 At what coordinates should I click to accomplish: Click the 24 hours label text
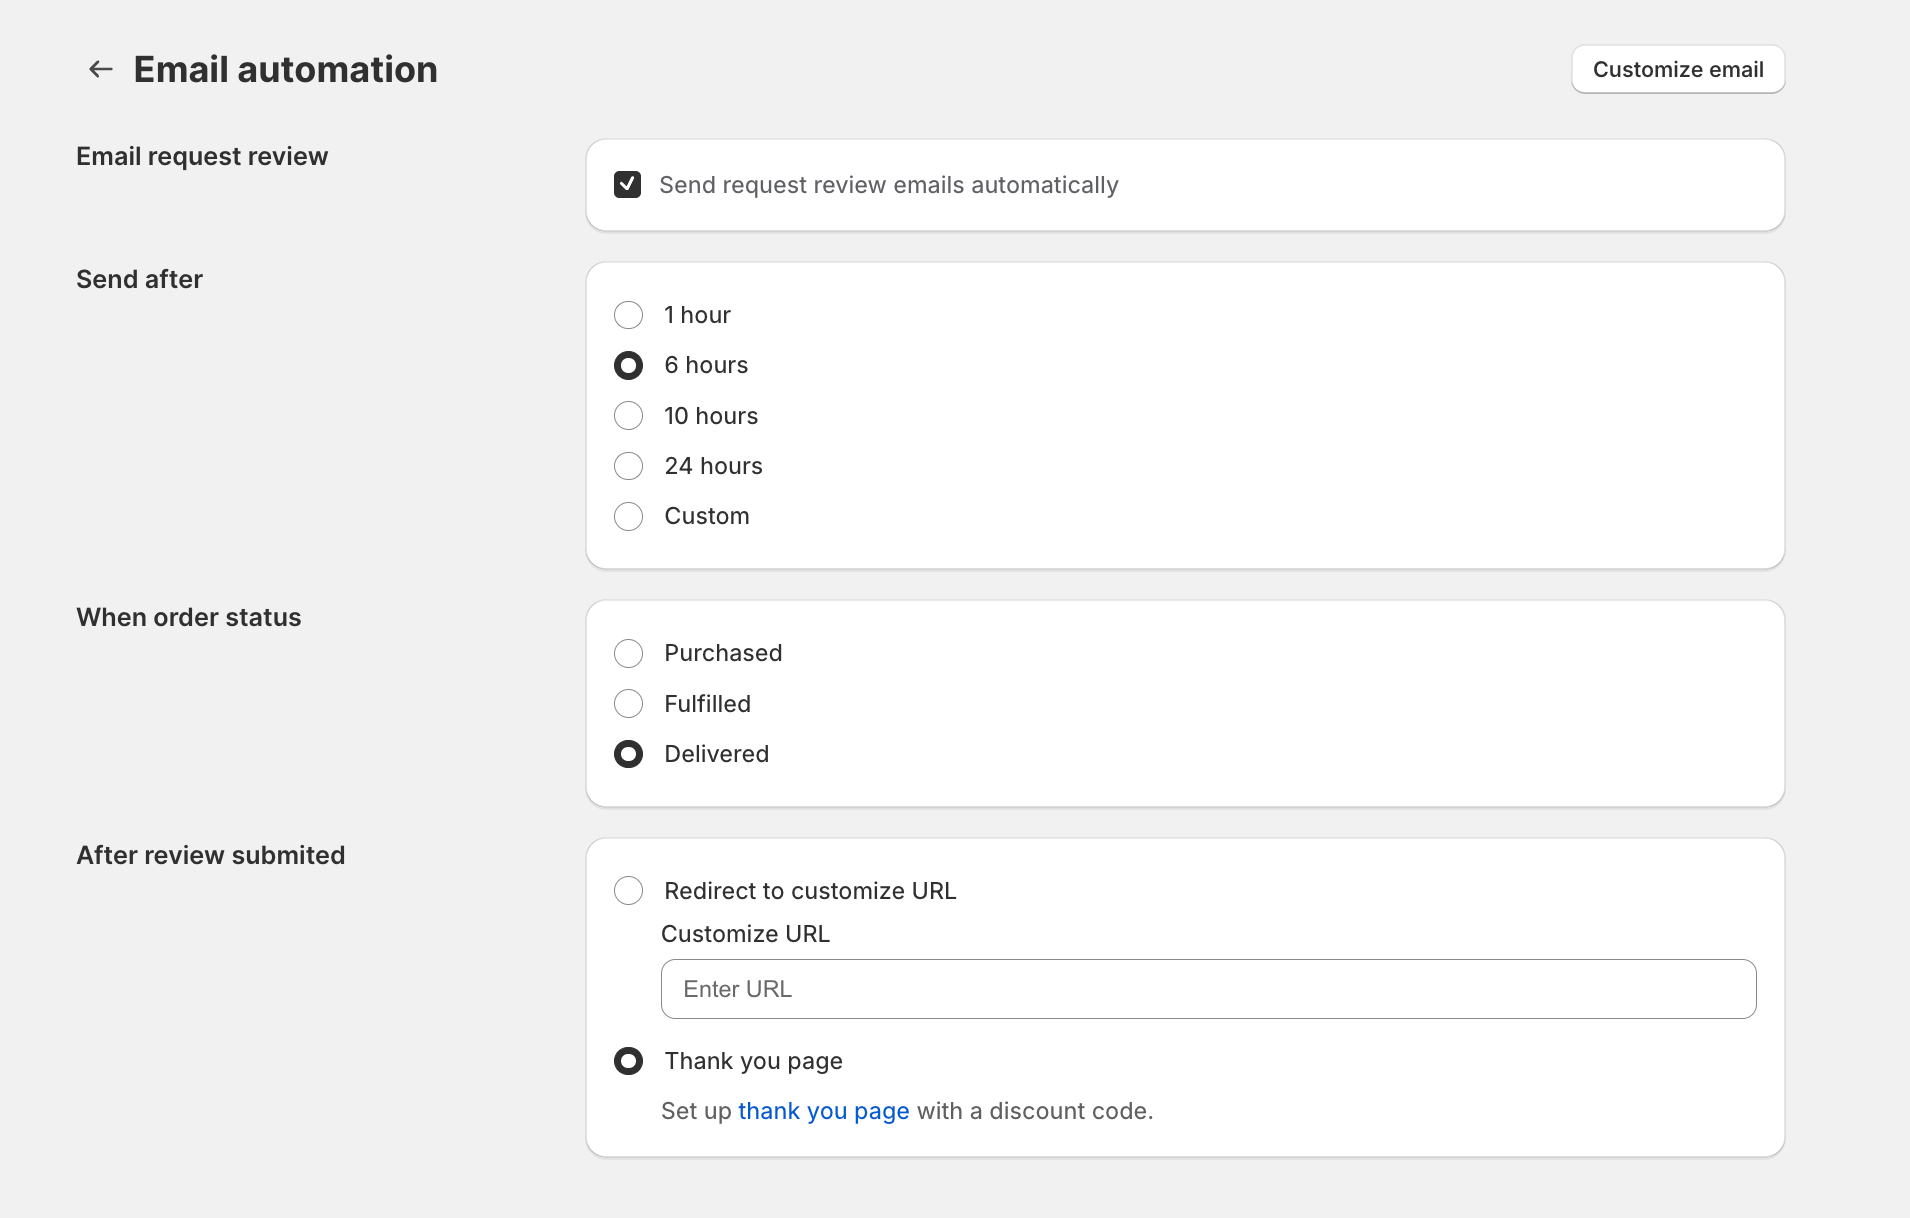(713, 466)
